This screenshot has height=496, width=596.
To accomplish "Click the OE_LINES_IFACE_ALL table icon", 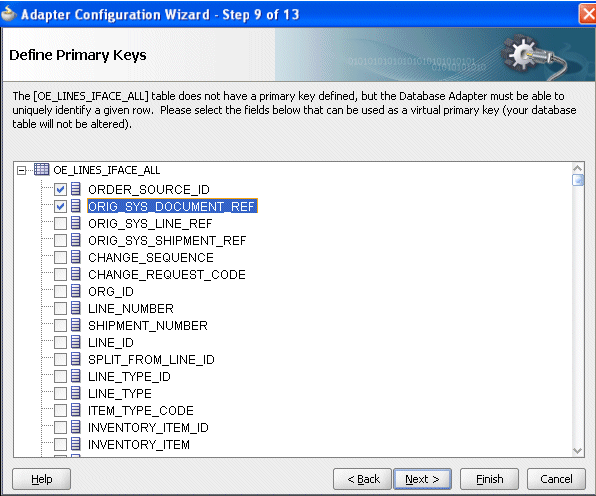I will (41, 169).
